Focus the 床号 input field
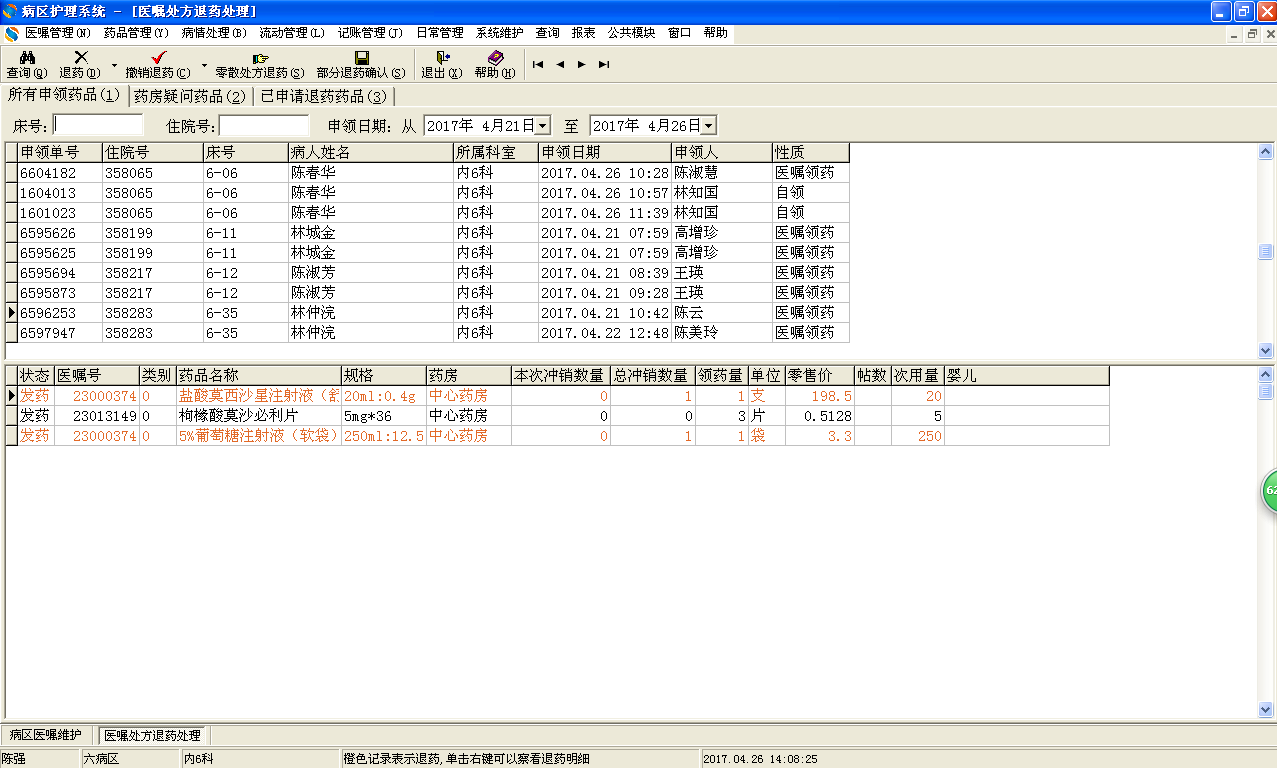This screenshot has width=1277, height=768. click(x=98, y=126)
